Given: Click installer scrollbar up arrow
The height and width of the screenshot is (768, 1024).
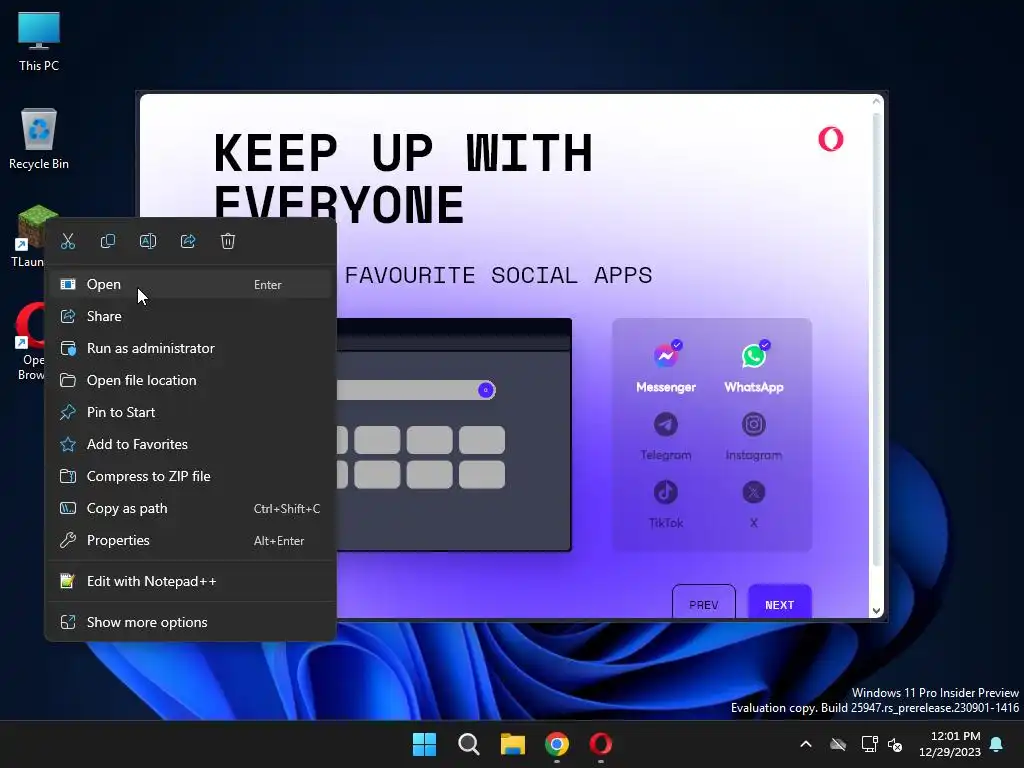Looking at the screenshot, I should point(876,102).
